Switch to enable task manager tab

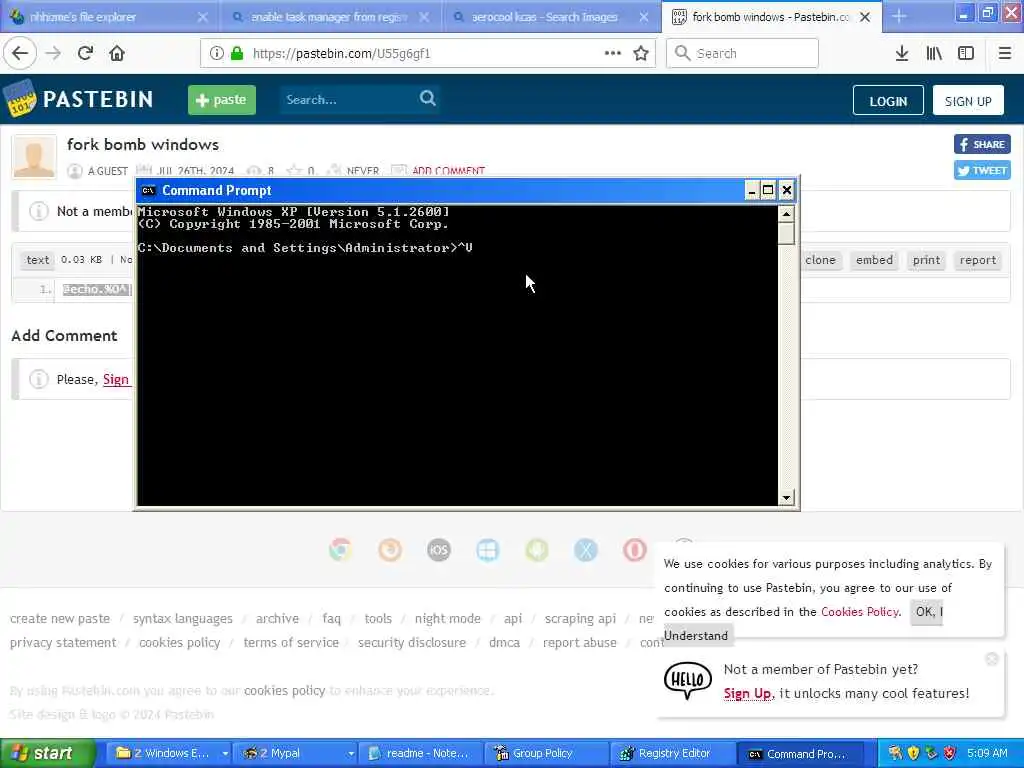click(x=328, y=17)
